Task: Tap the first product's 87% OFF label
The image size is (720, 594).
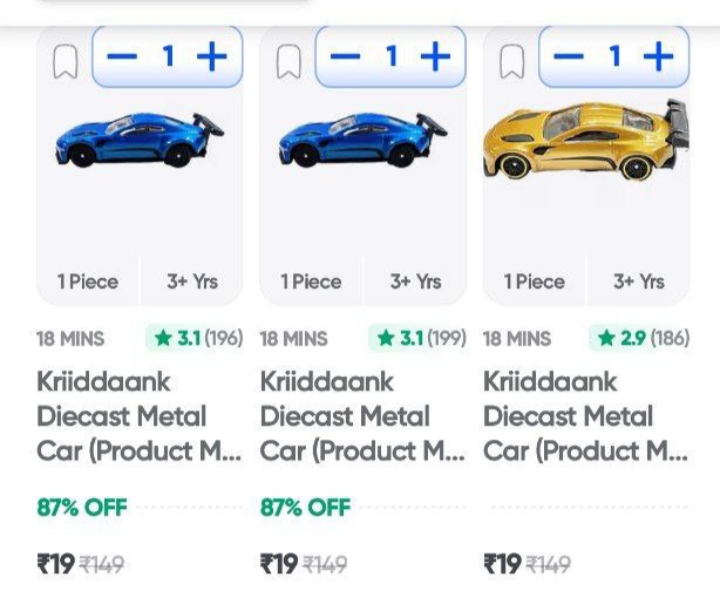Action: (x=82, y=507)
